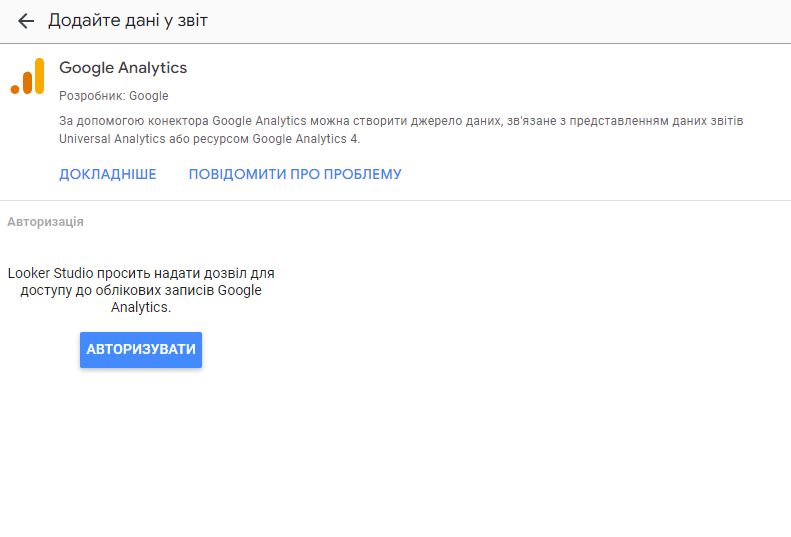Select the Google Analytics connector heading
791x537 pixels.
(x=123, y=68)
